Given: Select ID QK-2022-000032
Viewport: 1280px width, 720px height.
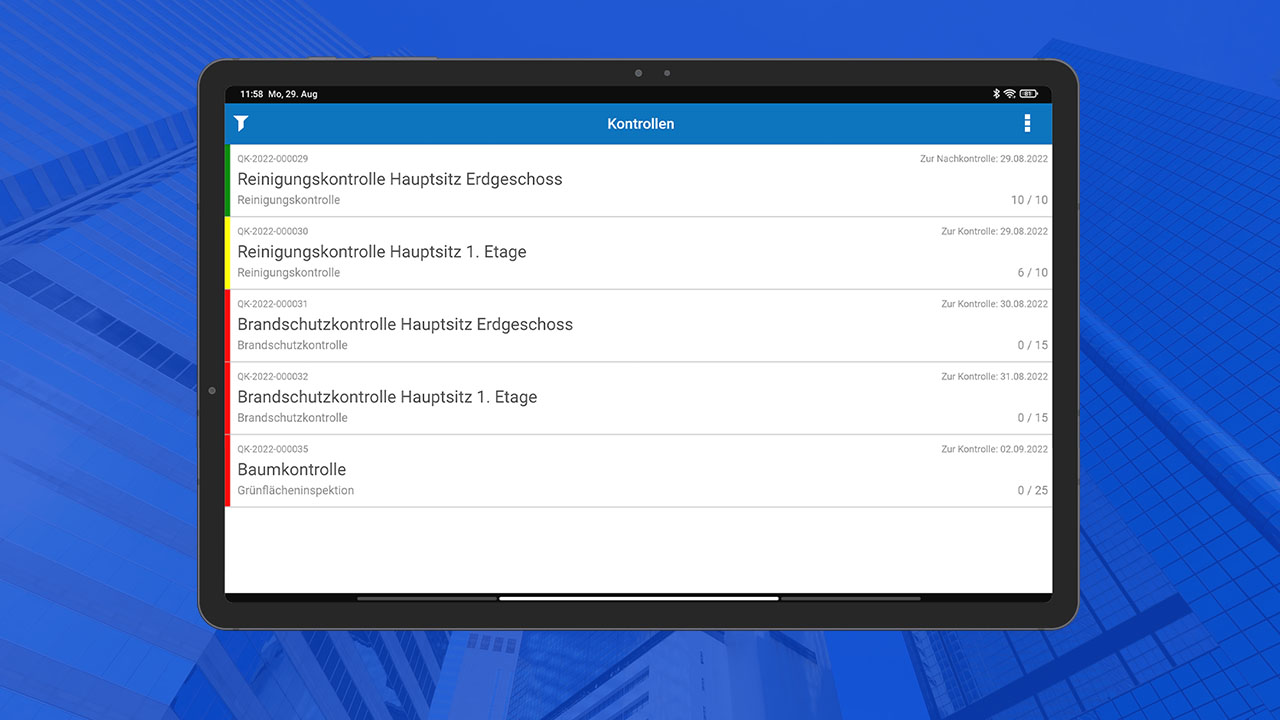Looking at the screenshot, I should click(x=272, y=377).
